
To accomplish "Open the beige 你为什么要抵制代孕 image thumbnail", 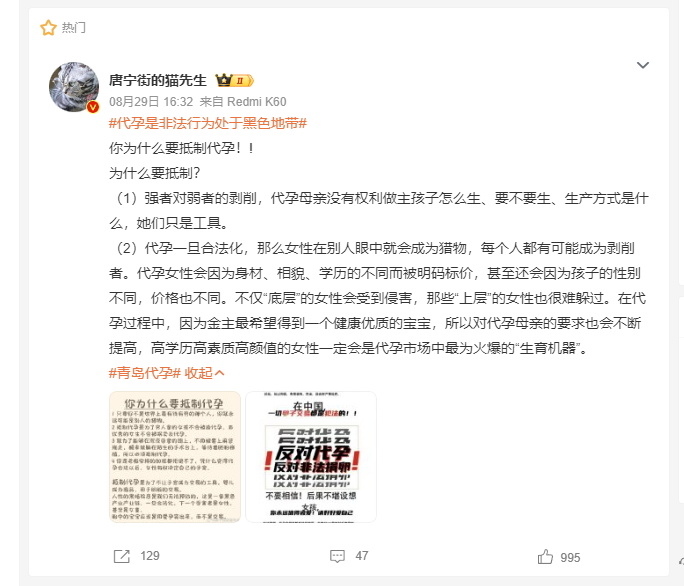I will click(175, 457).
